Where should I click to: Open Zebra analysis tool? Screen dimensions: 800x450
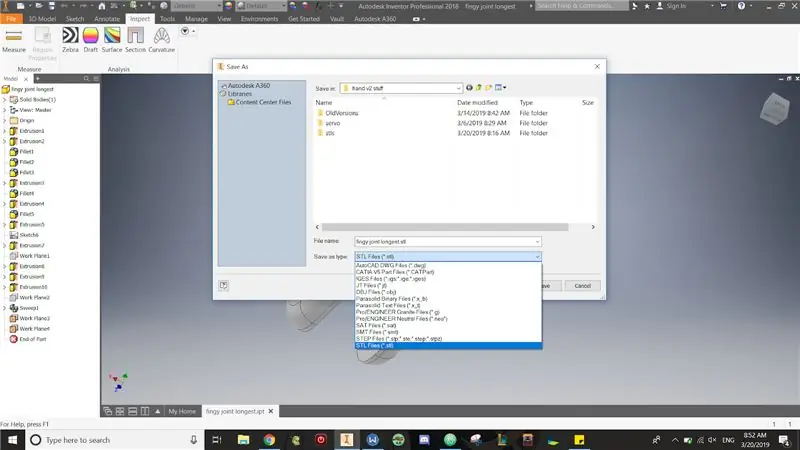(70, 36)
